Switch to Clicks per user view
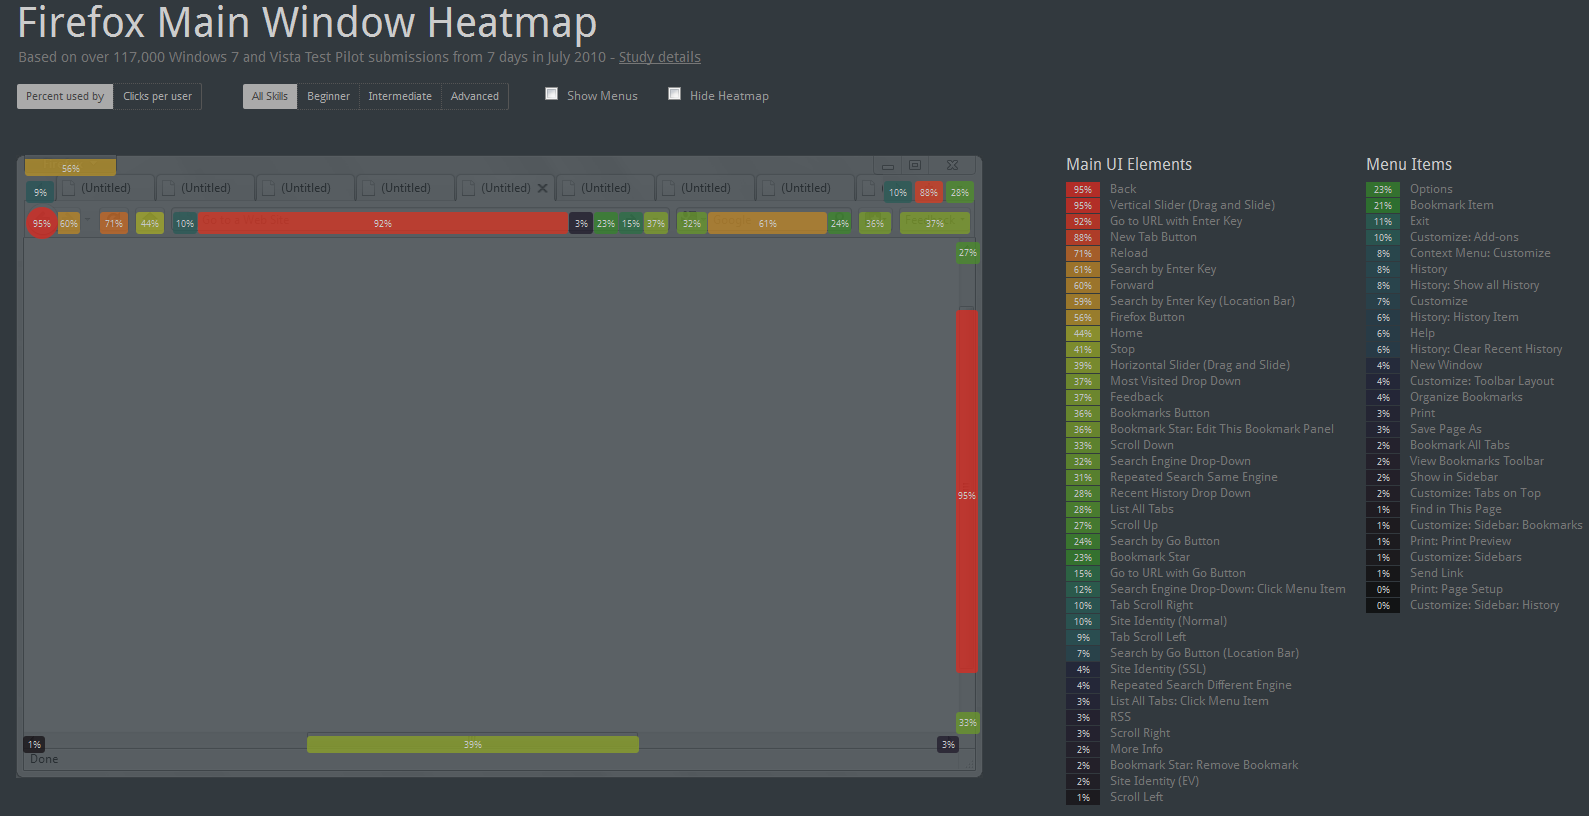This screenshot has height=816, width=1589. click(157, 96)
